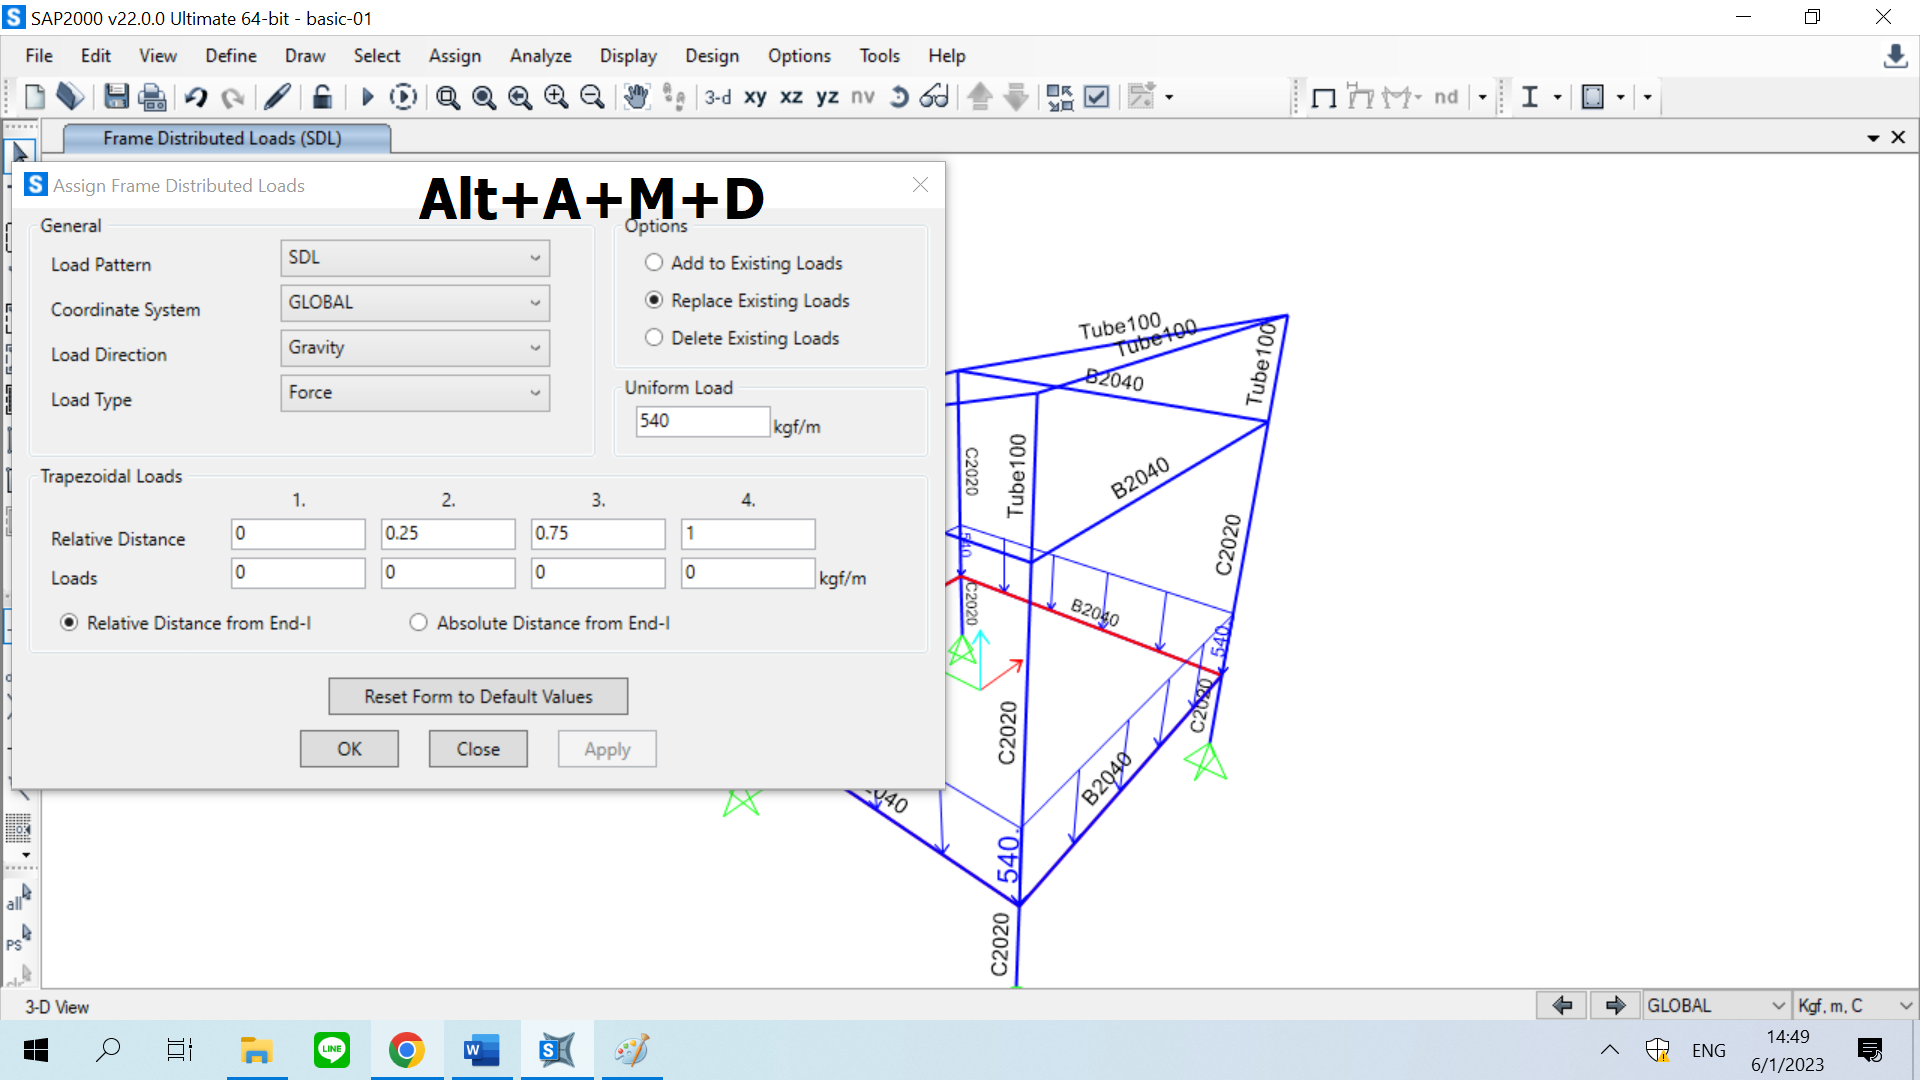The height and width of the screenshot is (1080, 1920).
Task: Choose Absolute Distance from End-I
Action: click(418, 623)
